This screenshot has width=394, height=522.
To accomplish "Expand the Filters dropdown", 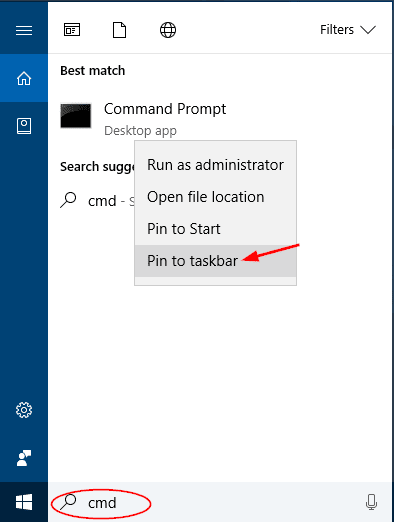I will coord(348,30).
